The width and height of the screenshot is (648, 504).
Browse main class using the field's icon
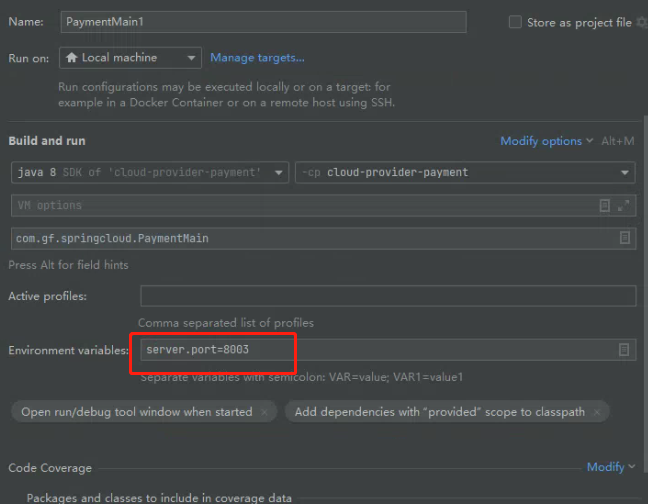[x=624, y=238]
